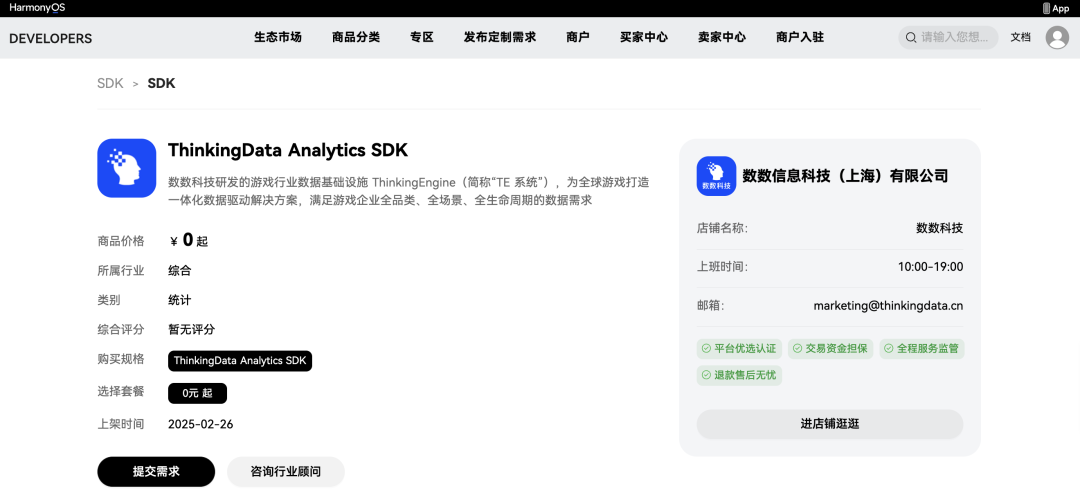The image size is (1080, 502).
Task: Click the 交易资金担保 check badge
Action: [830, 348]
